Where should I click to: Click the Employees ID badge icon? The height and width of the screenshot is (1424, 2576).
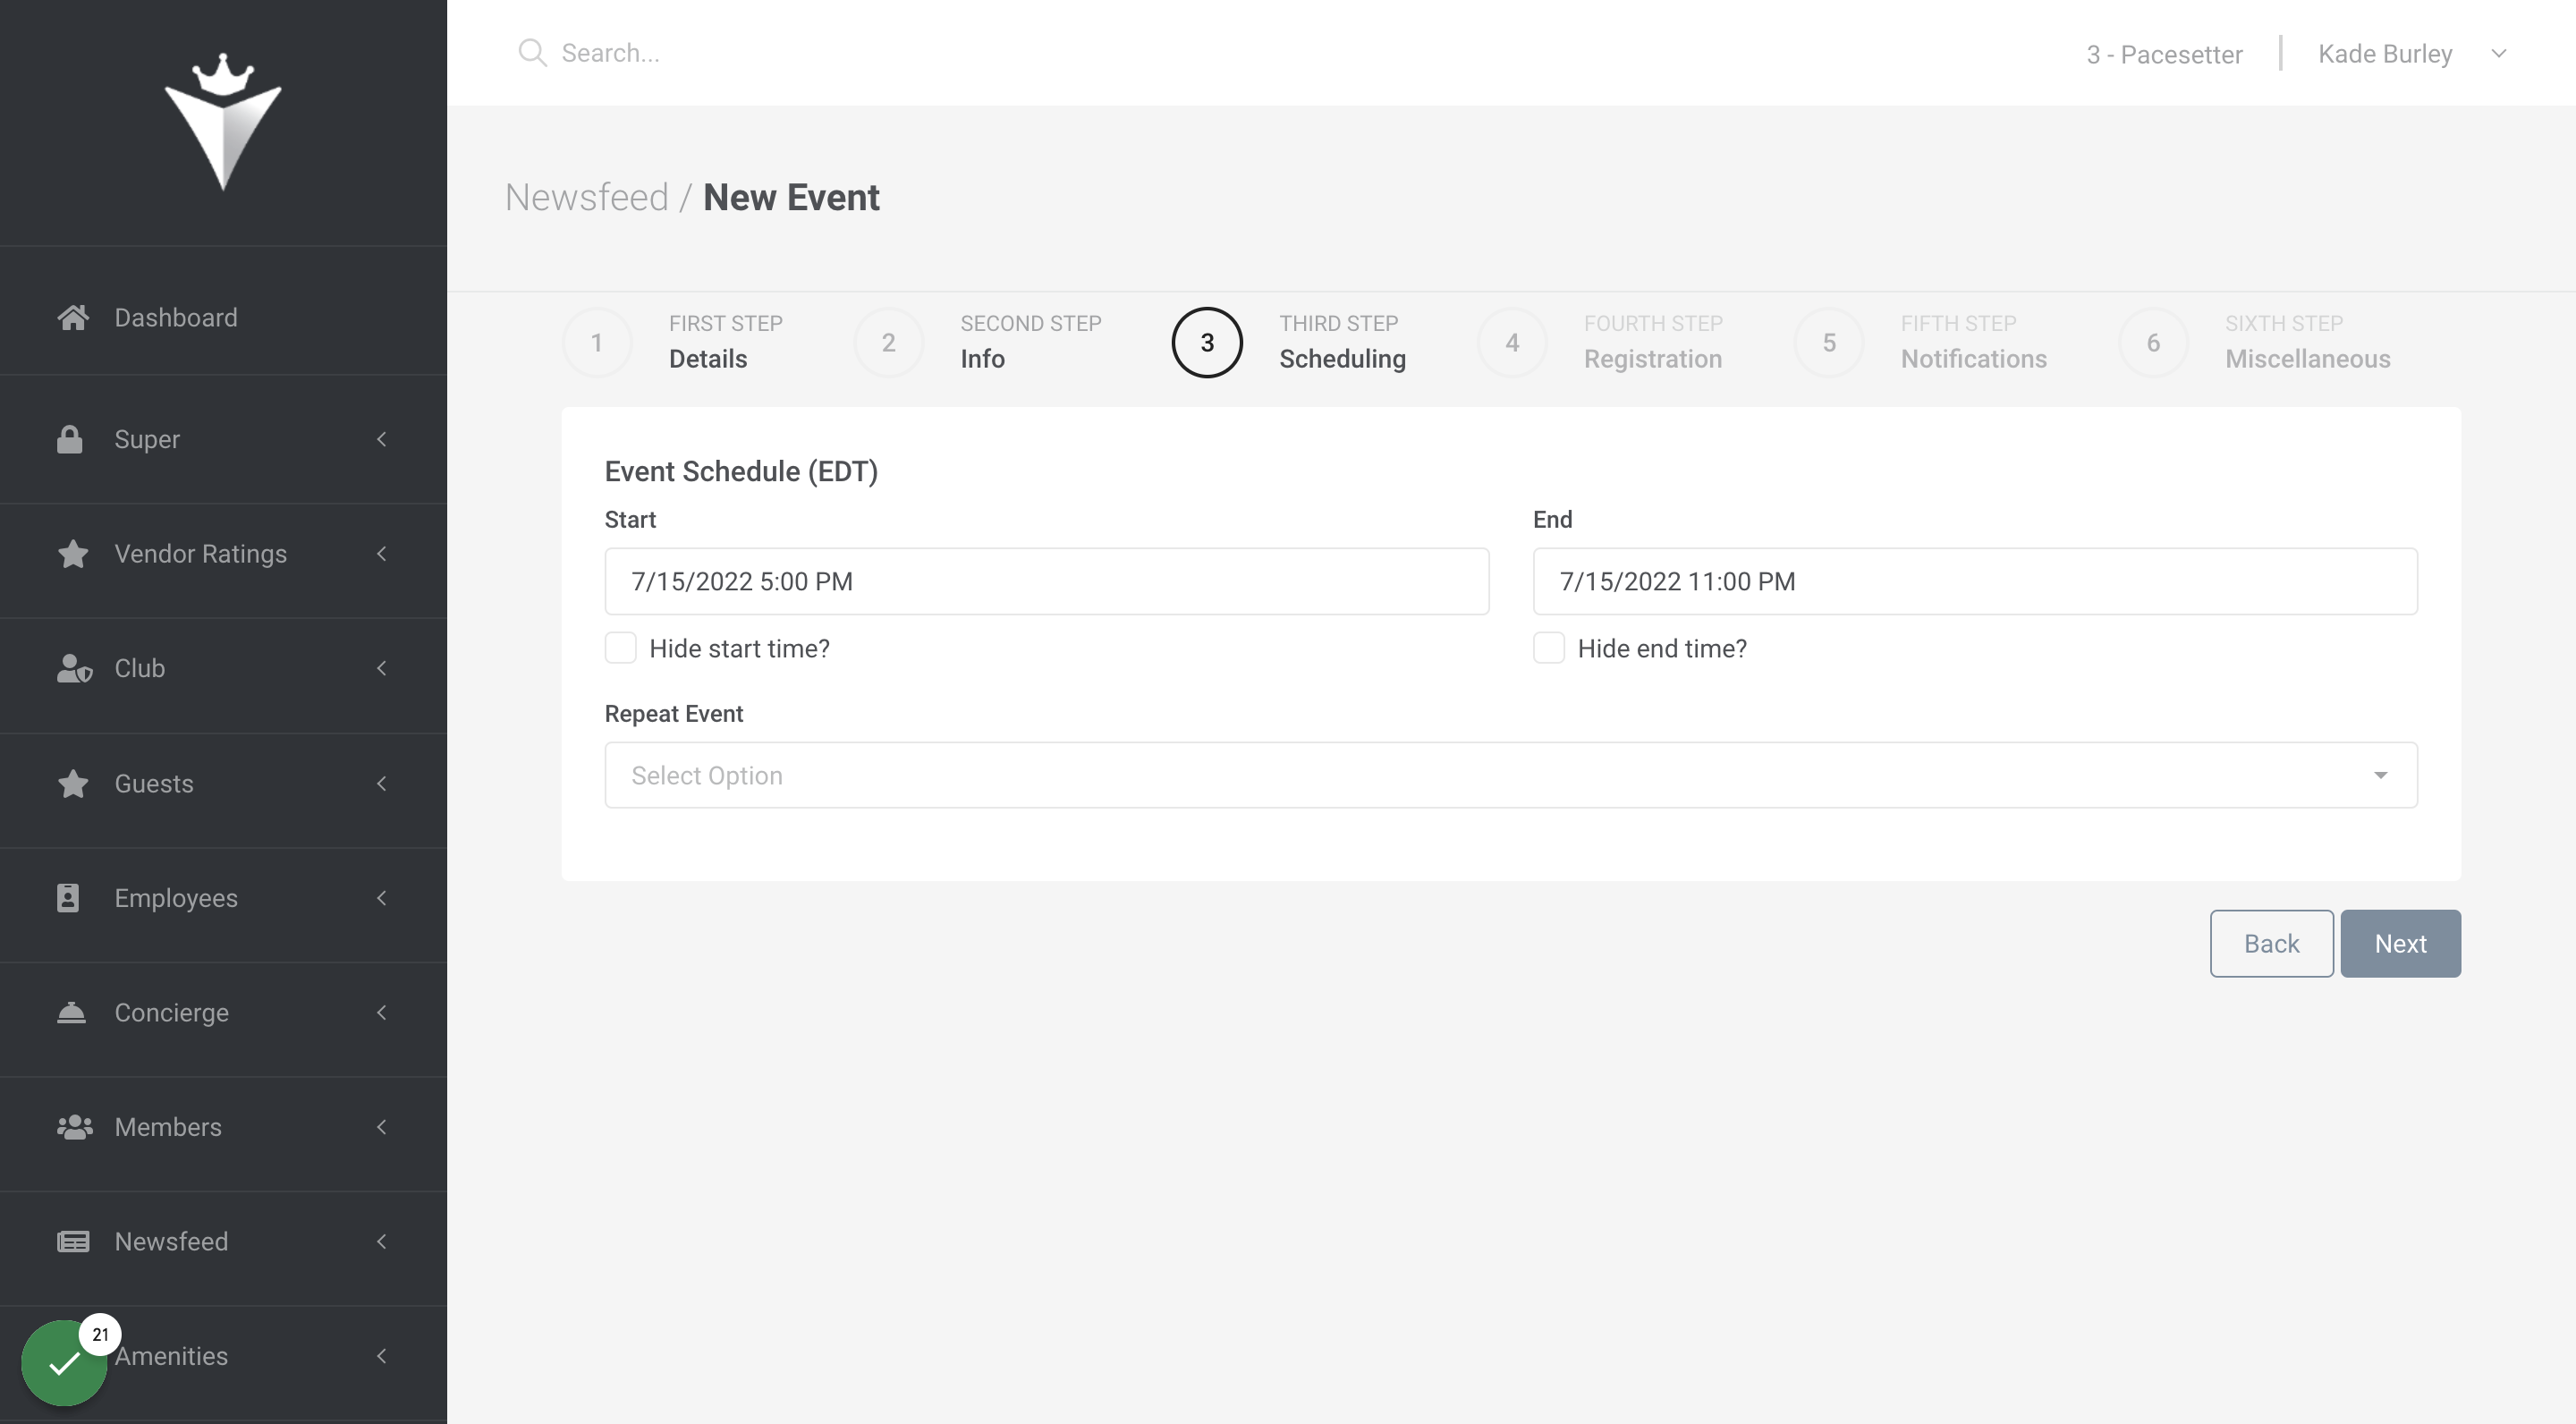tap(68, 897)
